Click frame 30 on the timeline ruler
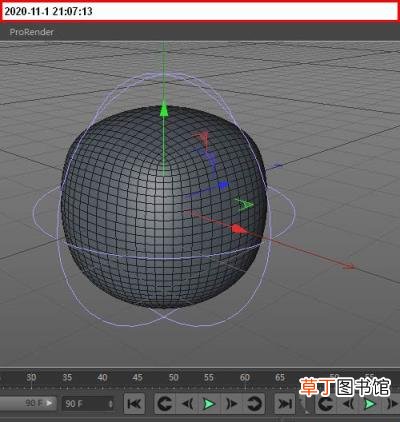The width and height of the screenshot is (400, 422). click(x=31, y=377)
